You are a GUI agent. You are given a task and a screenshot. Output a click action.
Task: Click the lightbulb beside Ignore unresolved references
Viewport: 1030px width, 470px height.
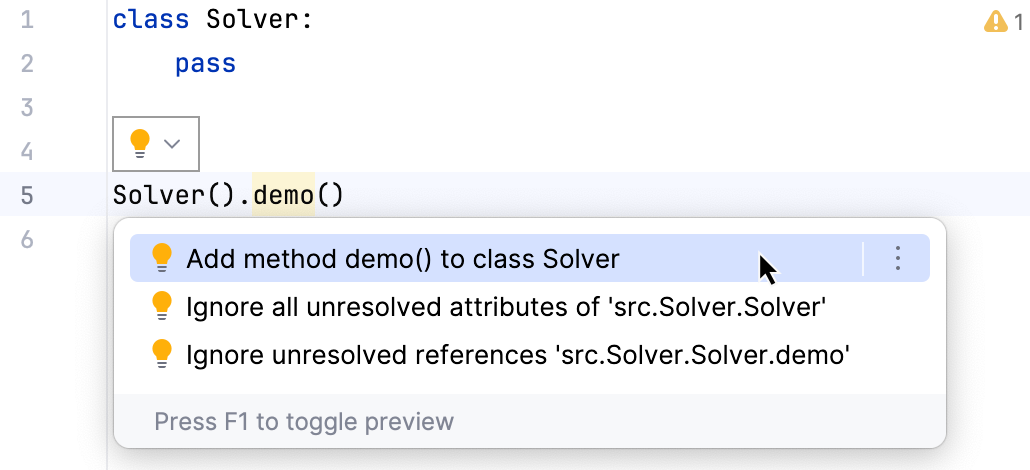pyautogui.click(x=162, y=353)
